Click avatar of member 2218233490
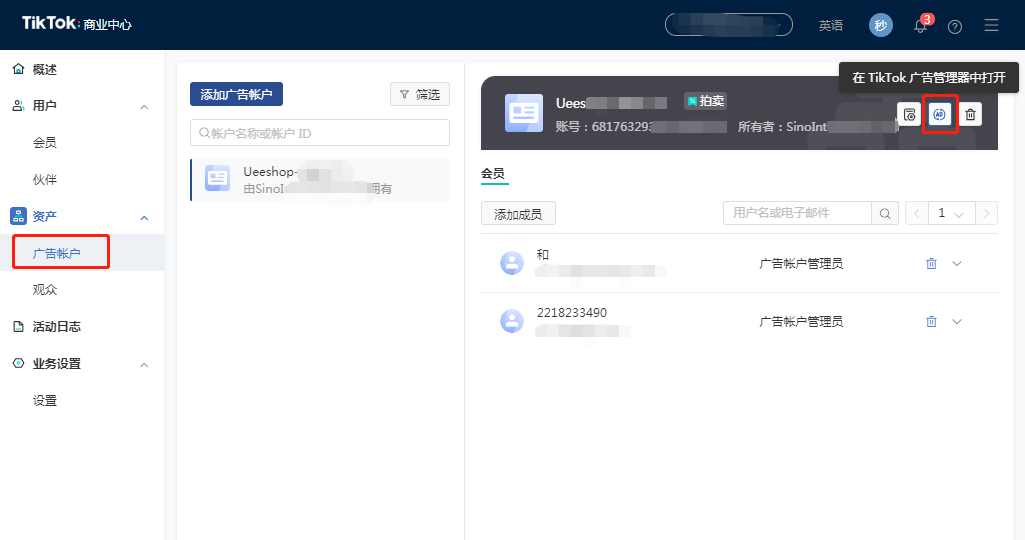 (512, 321)
